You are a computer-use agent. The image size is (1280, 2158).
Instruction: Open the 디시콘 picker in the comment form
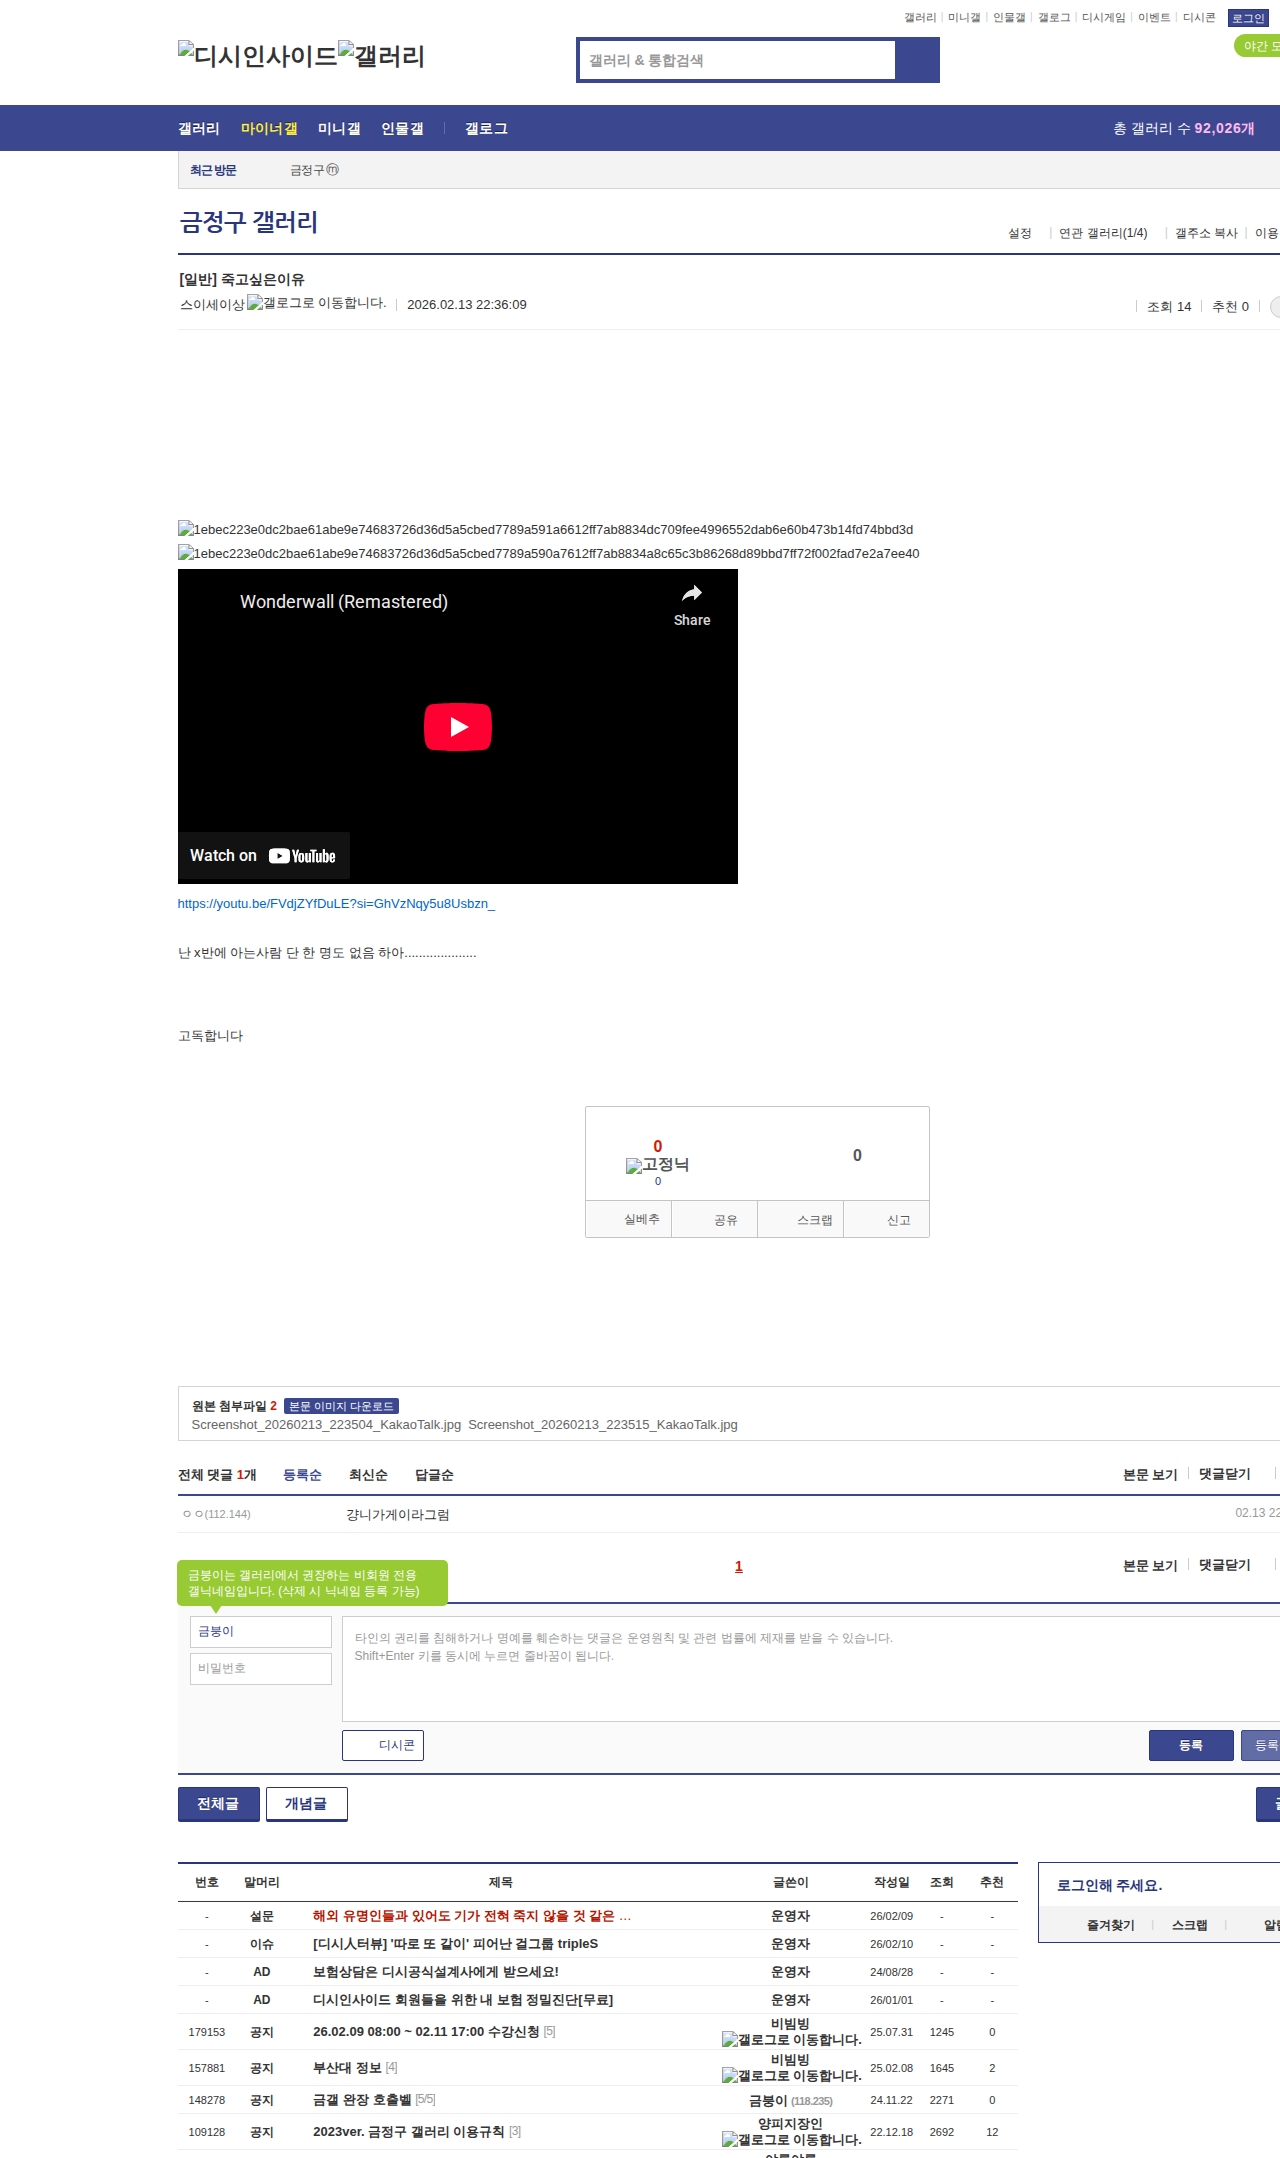click(383, 1745)
